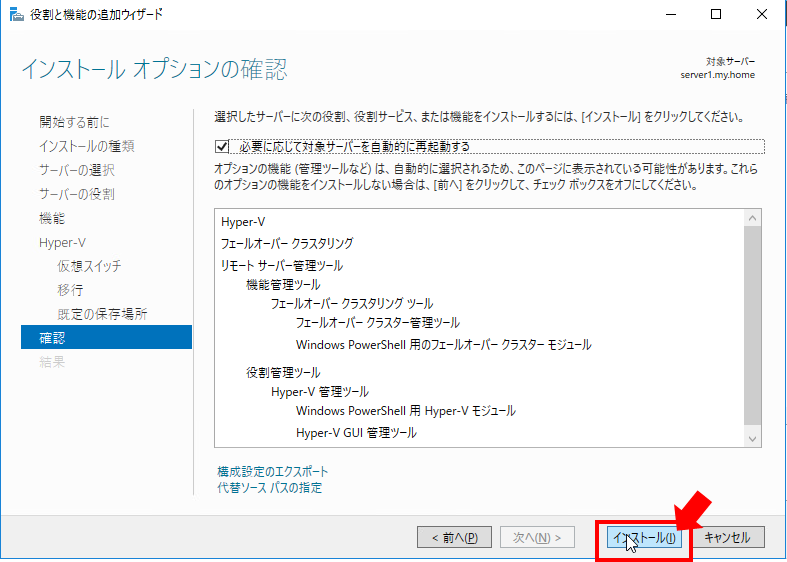Viewport: 787px width, 562px height.
Task: Click the 対象サーバー label
Action: click(x=730, y=62)
